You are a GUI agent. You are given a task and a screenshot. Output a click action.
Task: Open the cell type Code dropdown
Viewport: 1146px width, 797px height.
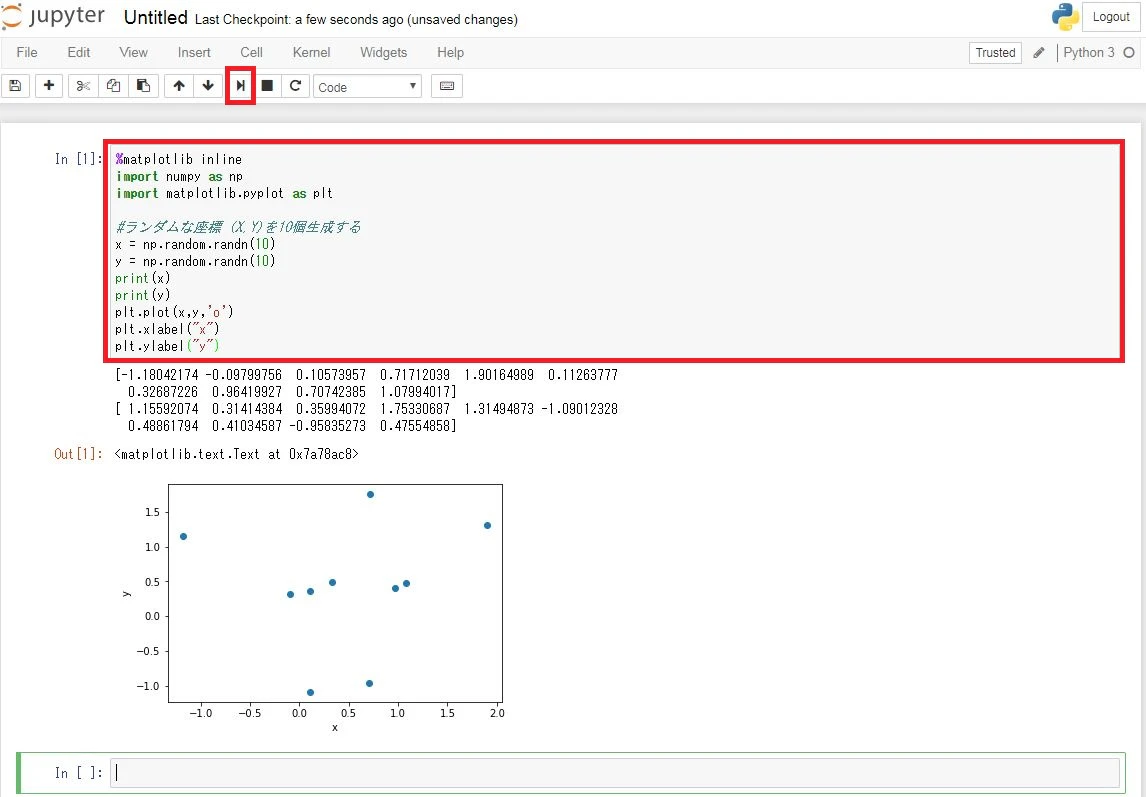[x=368, y=86]
